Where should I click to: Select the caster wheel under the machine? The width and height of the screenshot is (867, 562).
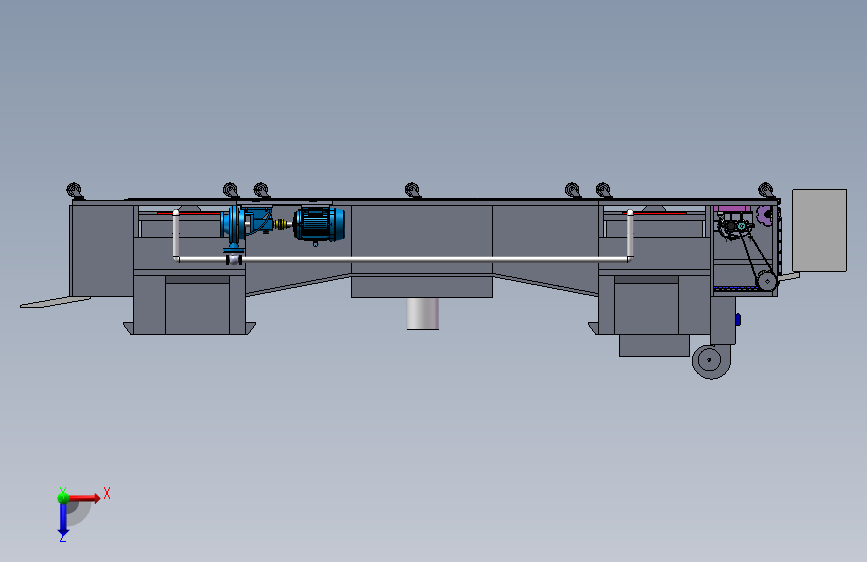click(x=711, y=361)
